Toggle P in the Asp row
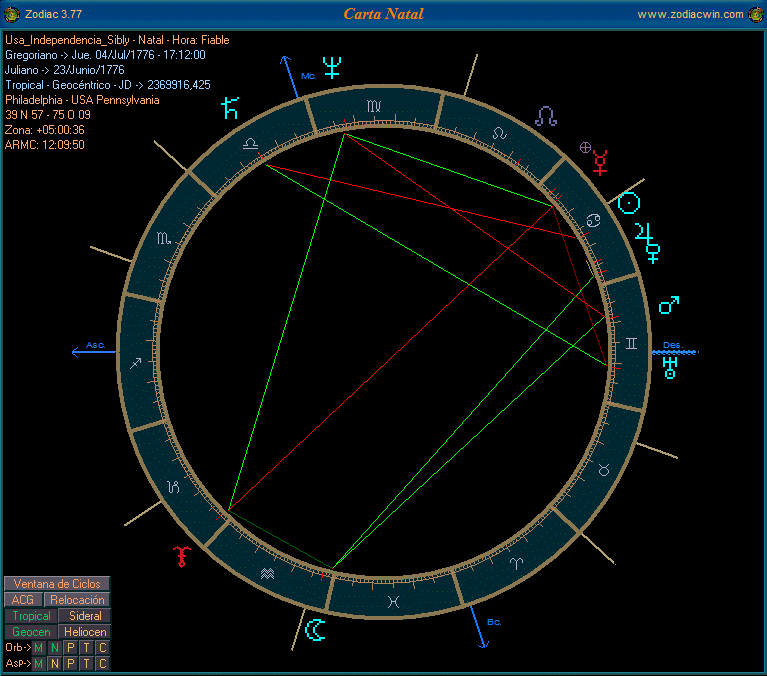 [x=71, y=664]
